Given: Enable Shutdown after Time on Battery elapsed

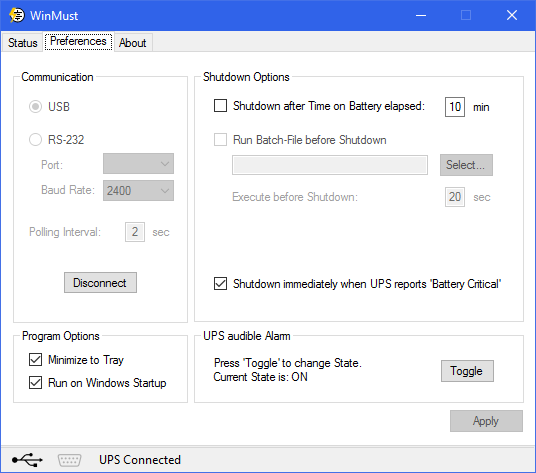Looking at the screenshot, I should 220,106.
